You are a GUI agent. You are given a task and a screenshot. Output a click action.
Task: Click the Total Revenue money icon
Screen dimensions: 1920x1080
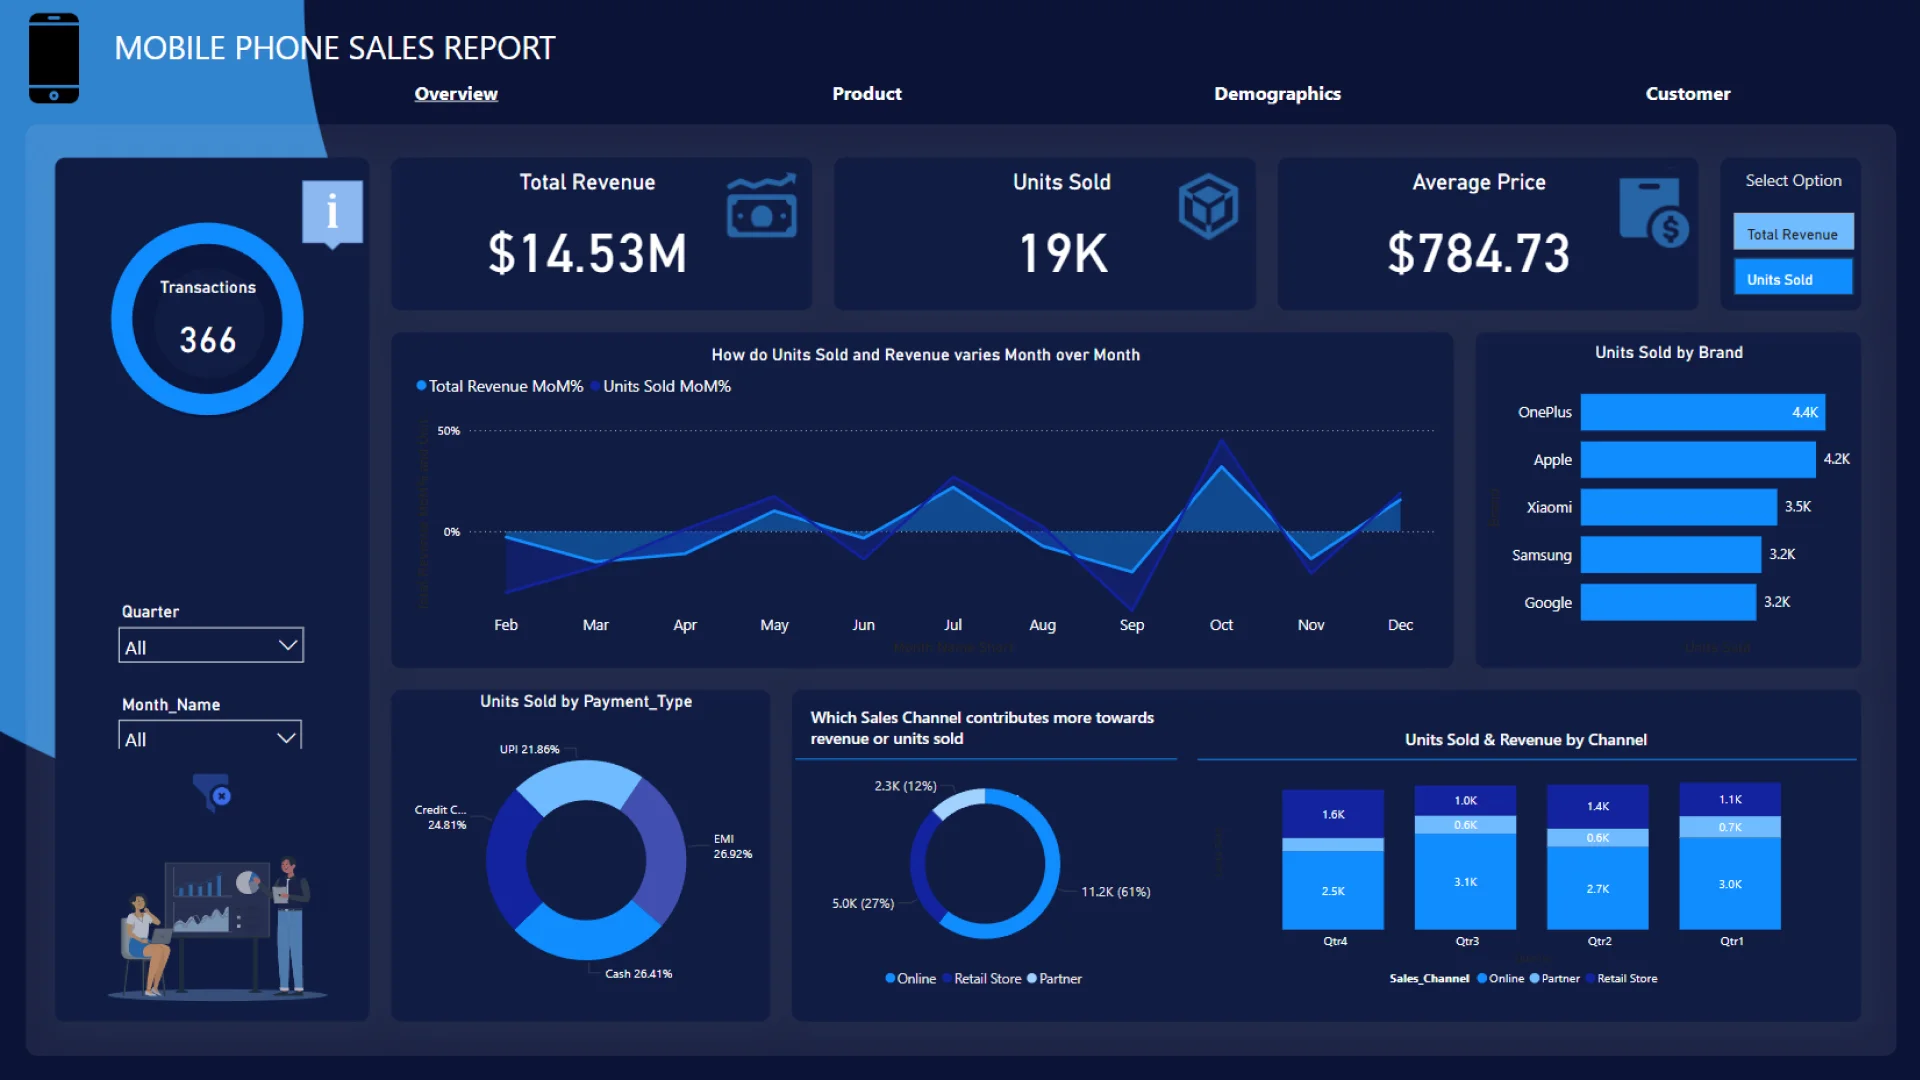(x=761, y=207)
